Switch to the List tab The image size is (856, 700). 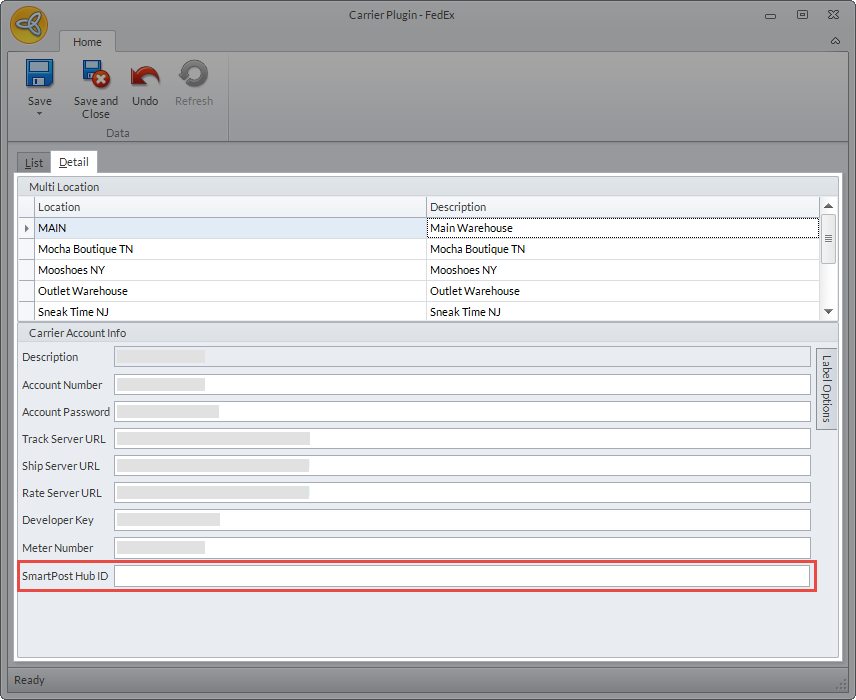34,162
